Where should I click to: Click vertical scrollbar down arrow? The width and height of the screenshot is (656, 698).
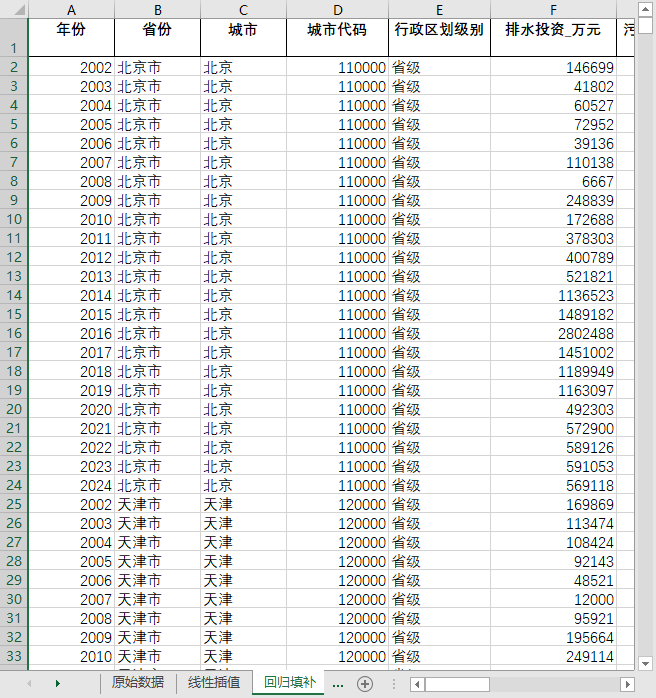[x=645, y=664]
